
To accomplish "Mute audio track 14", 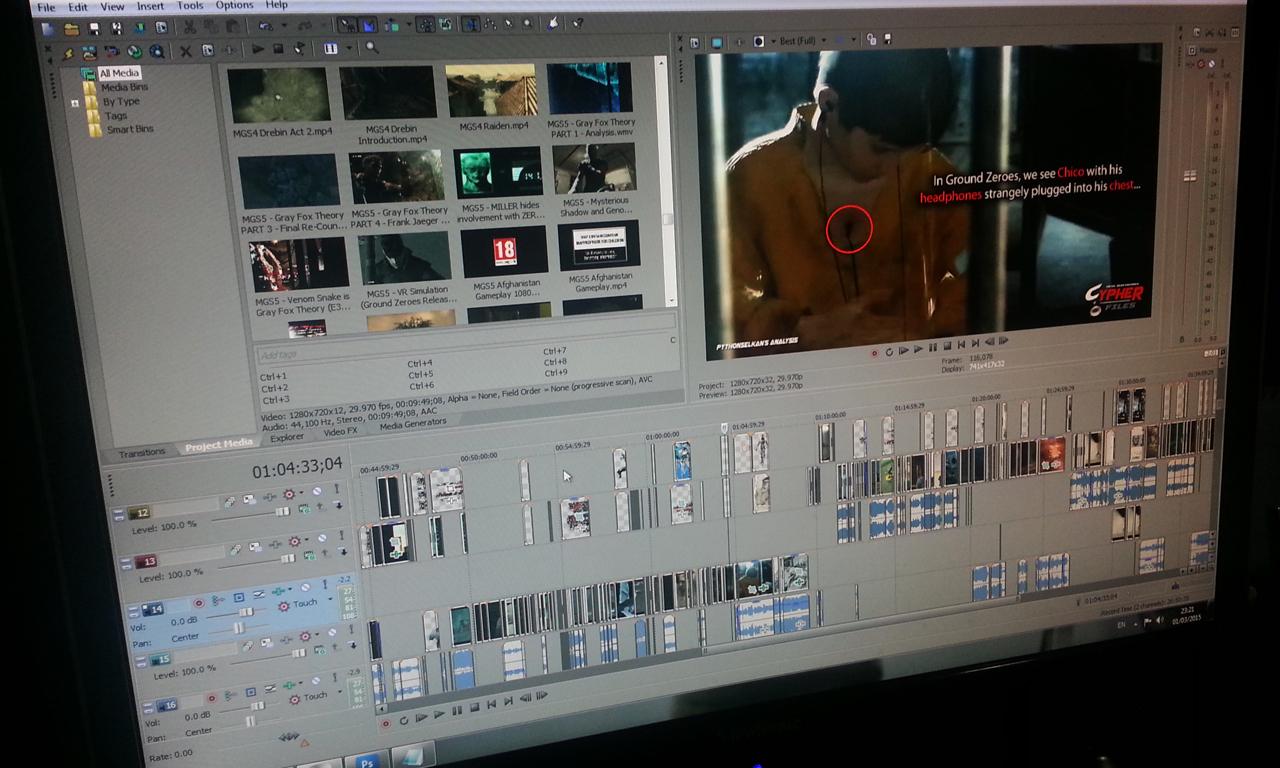I will tap(305, 587).
